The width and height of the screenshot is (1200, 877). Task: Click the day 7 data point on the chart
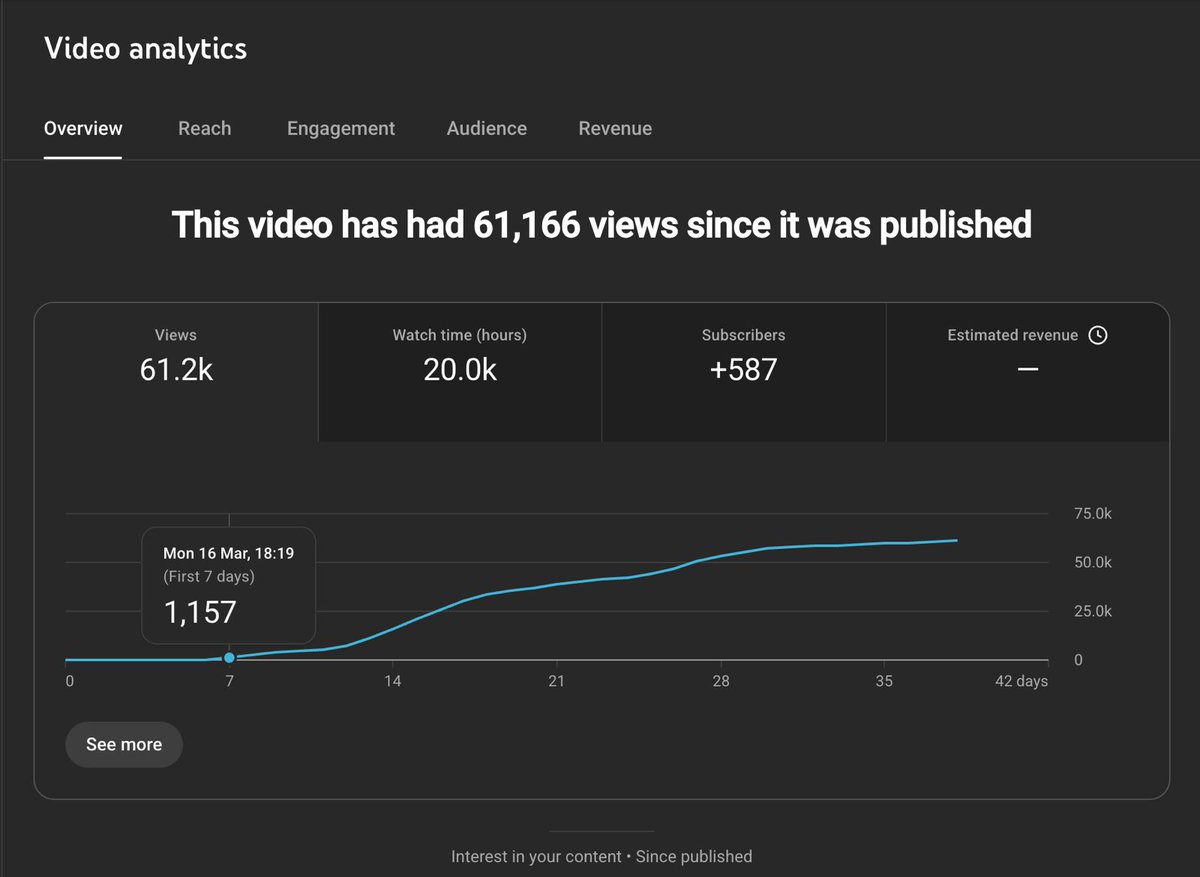coord(229,658)
